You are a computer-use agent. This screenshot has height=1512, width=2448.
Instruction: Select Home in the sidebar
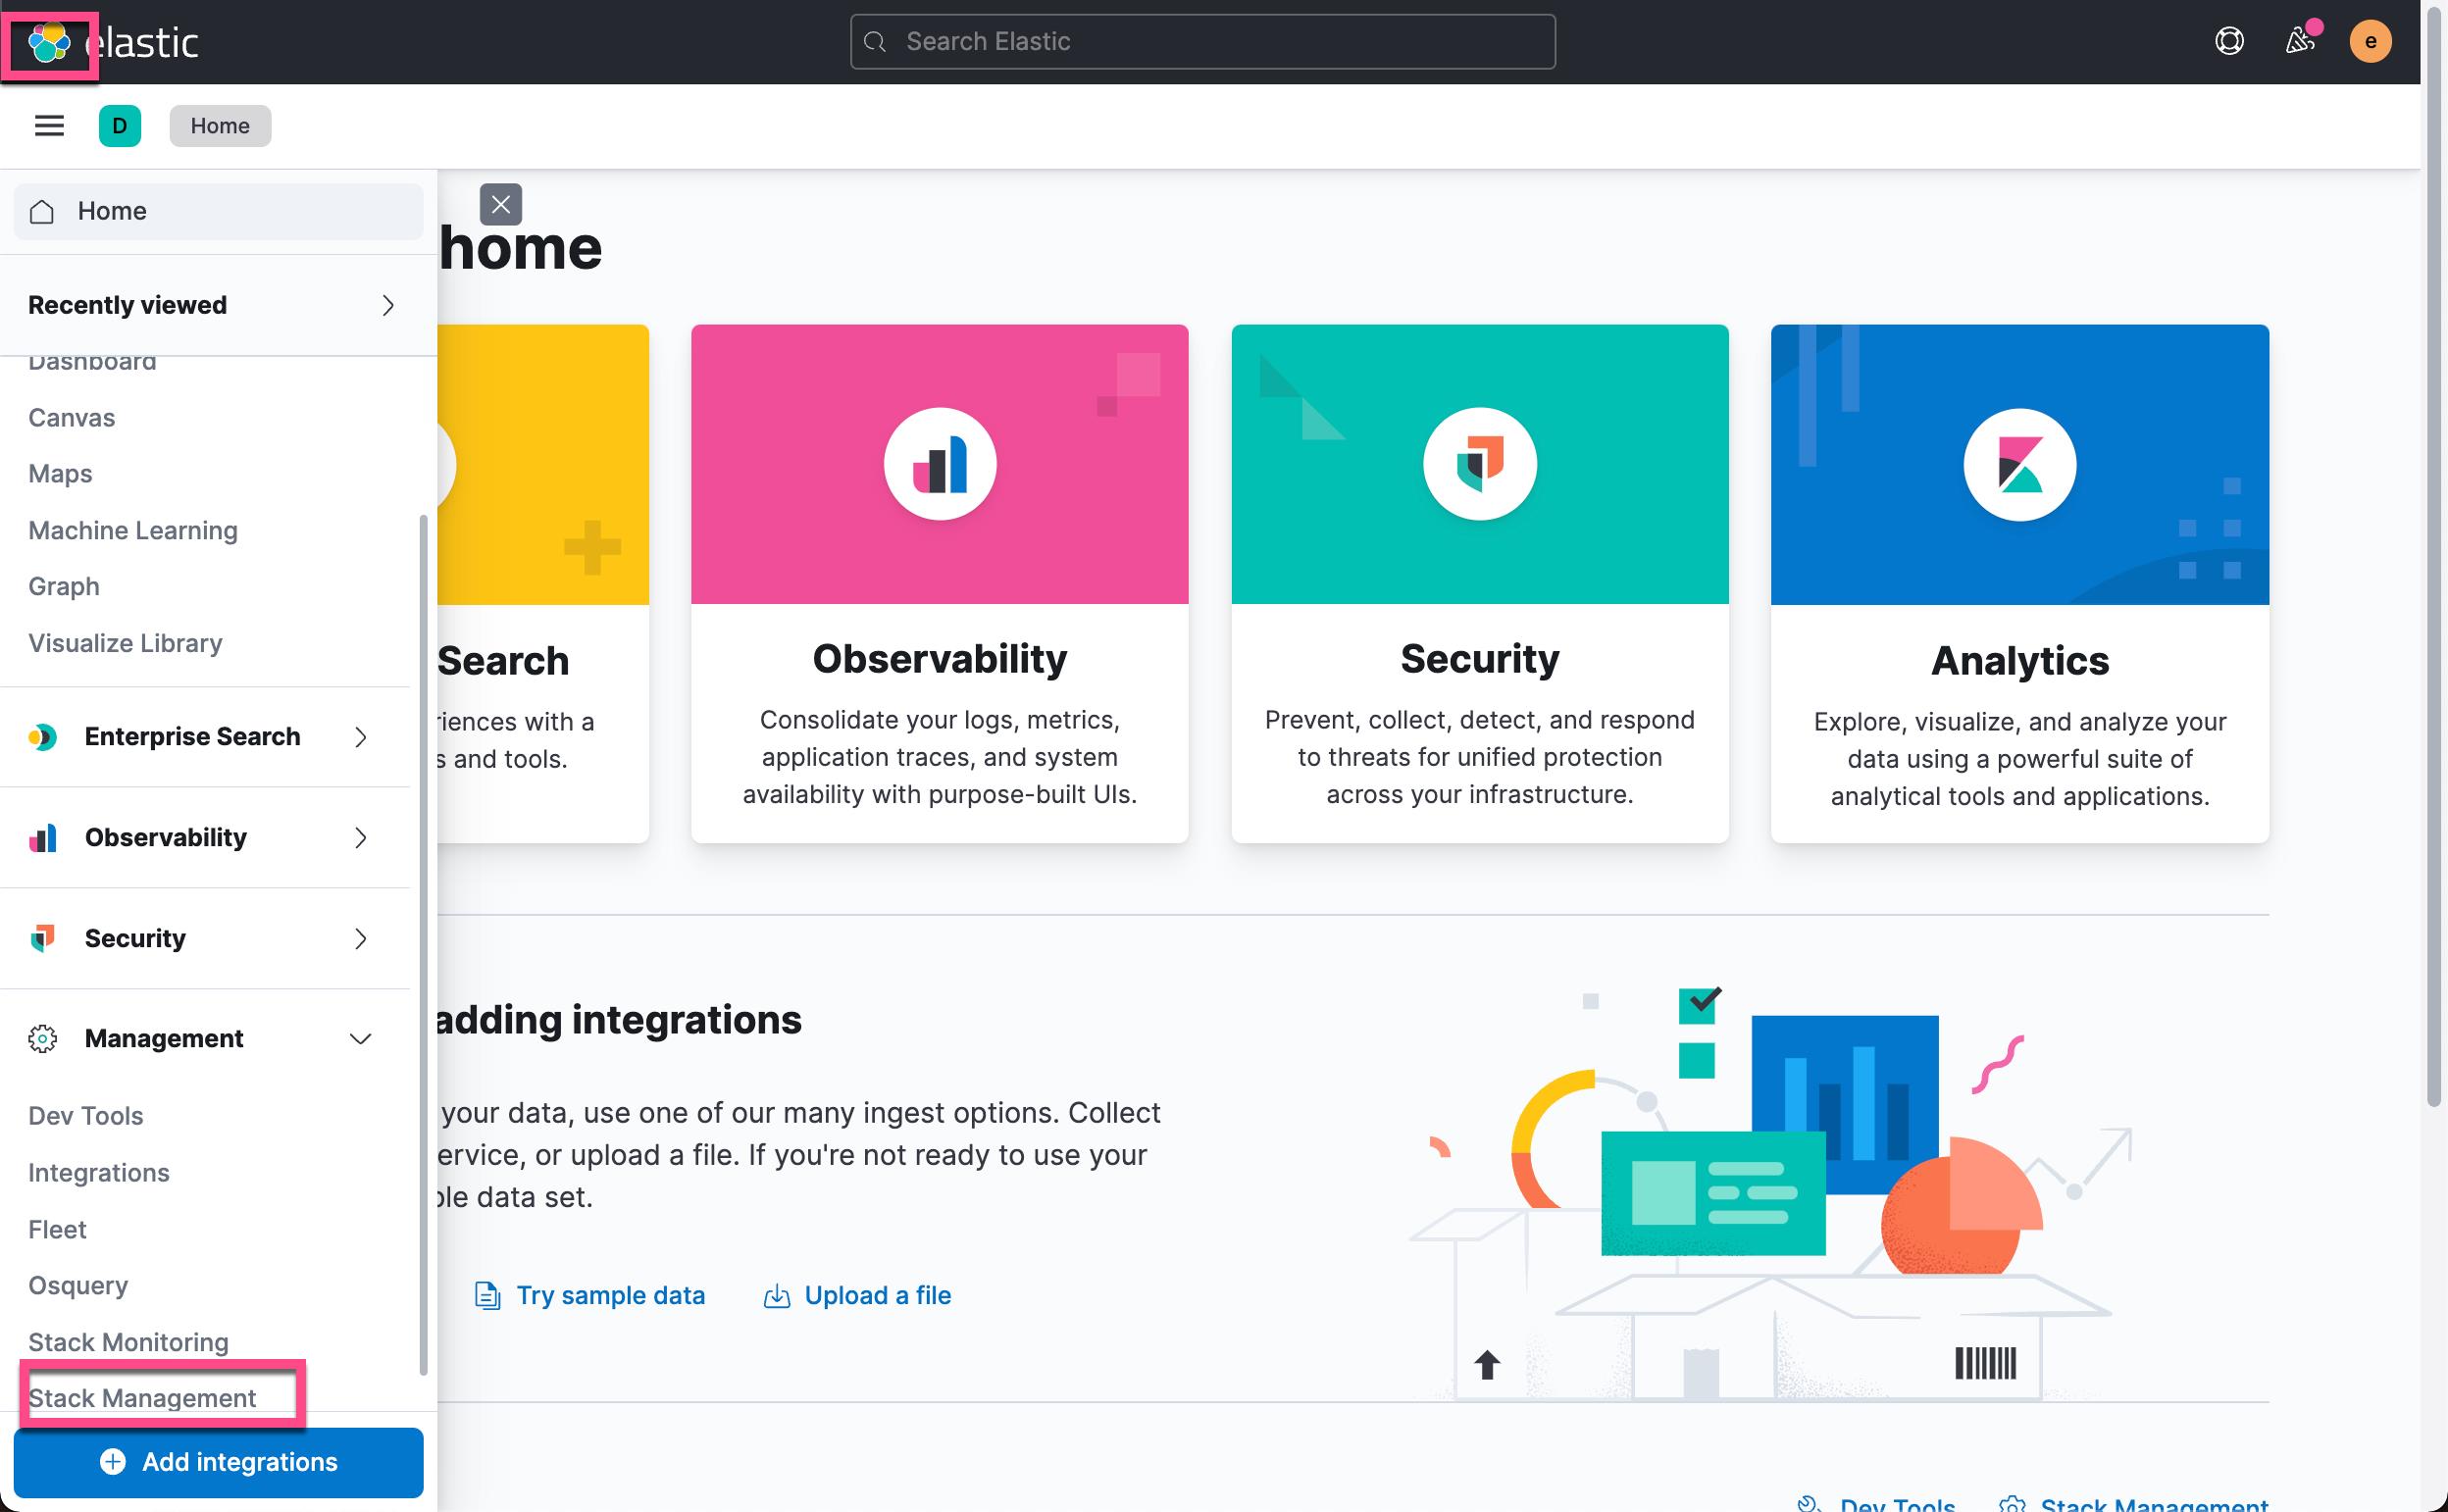click(218, 211)
